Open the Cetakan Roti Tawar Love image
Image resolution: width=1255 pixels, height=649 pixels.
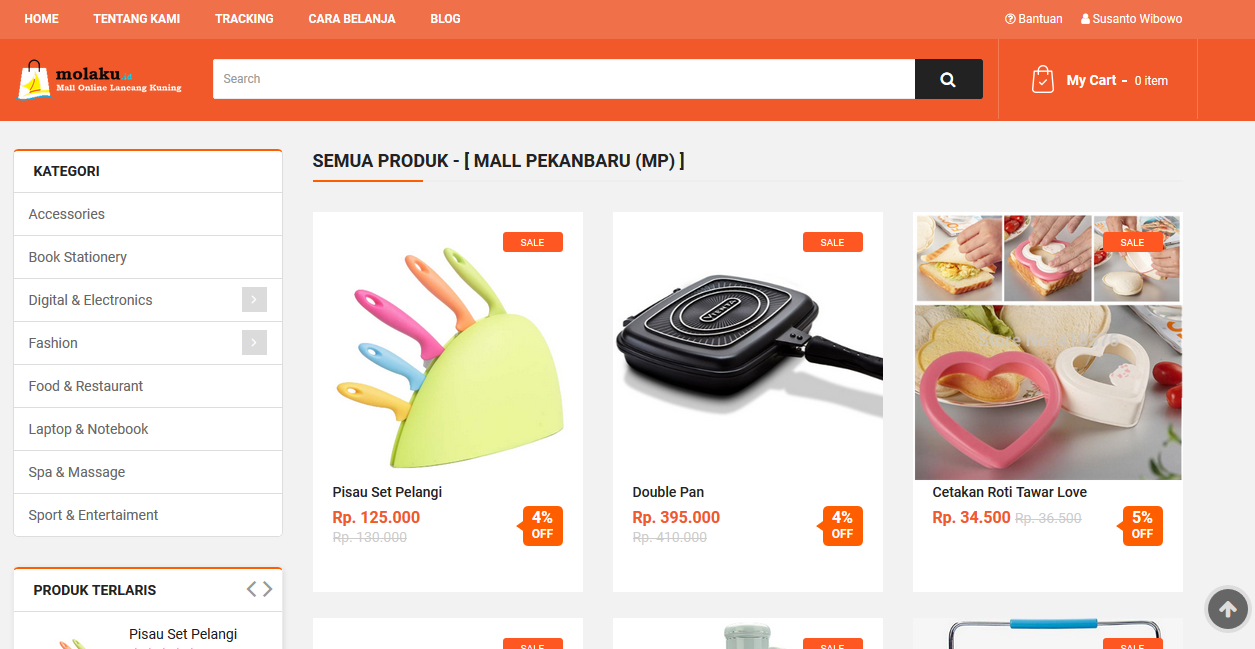tap(1048, 346)
